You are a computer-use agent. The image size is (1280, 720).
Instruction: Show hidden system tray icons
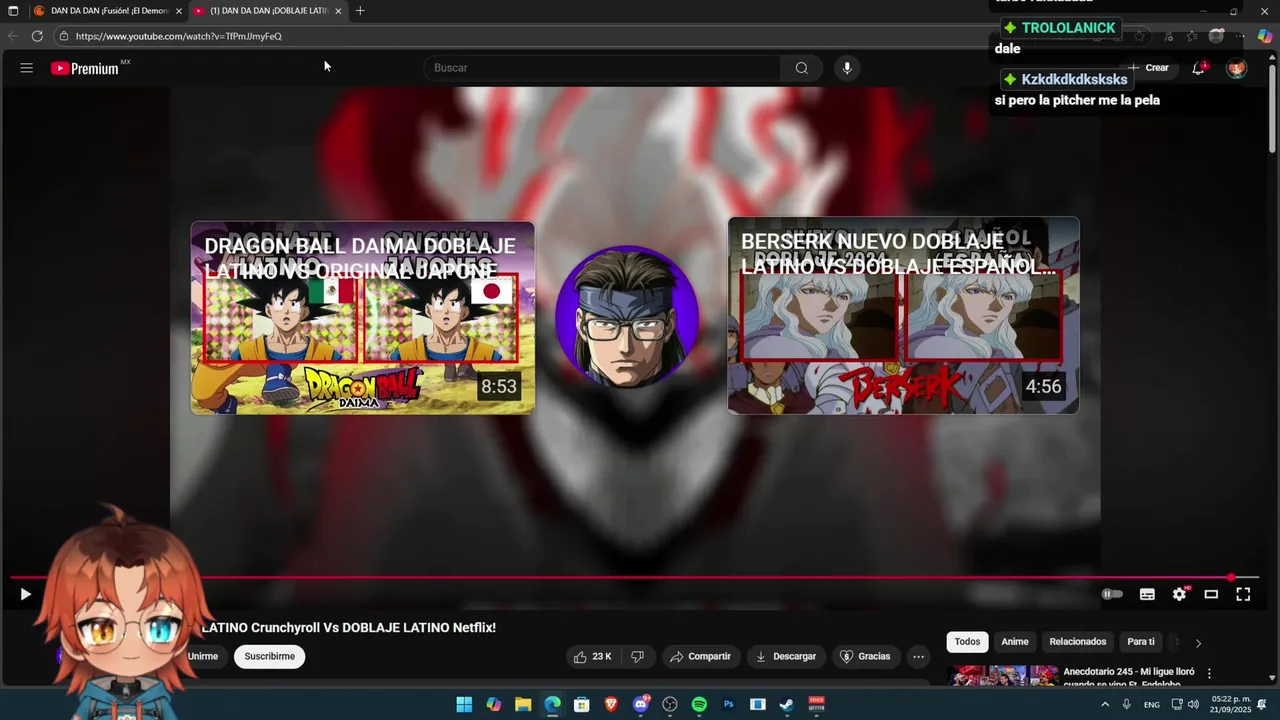click(1105, 705)
